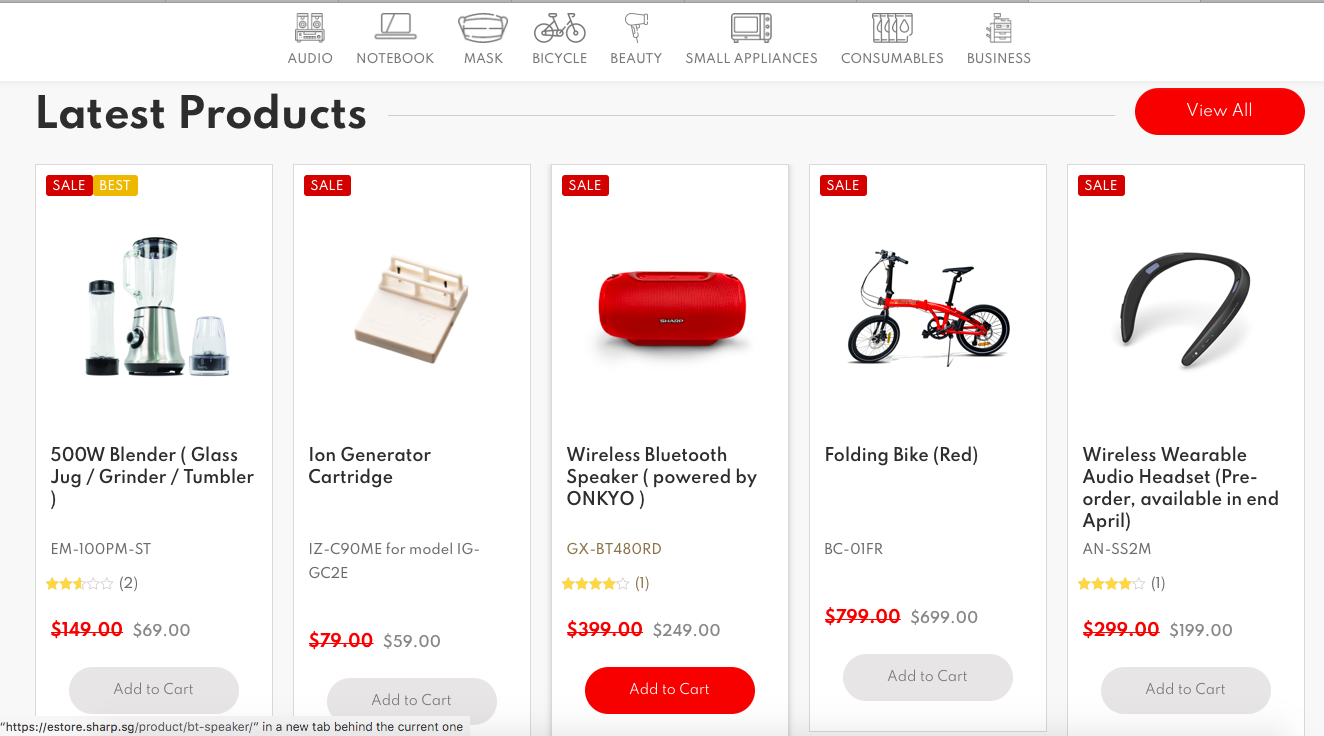View the red folding bike photo

(x=928, y=306)
